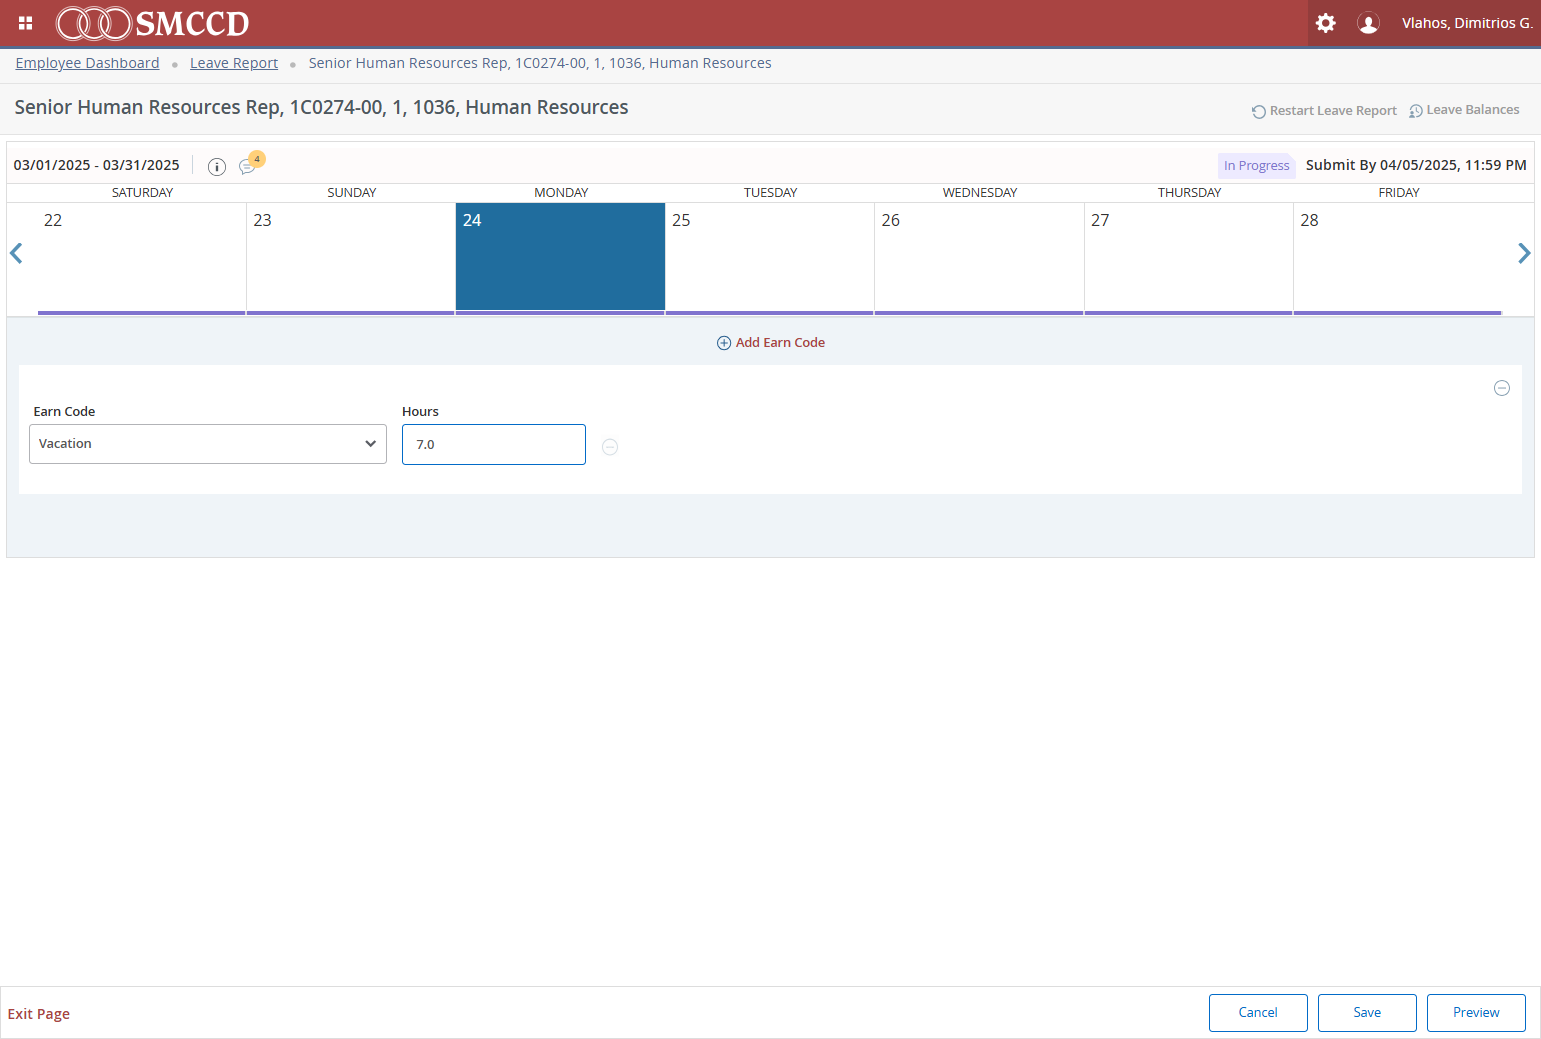This screenshot has width=1541, height=1039.
Task: Show leave report information icon
Action: pyautogui.click(x=217, y=166)
